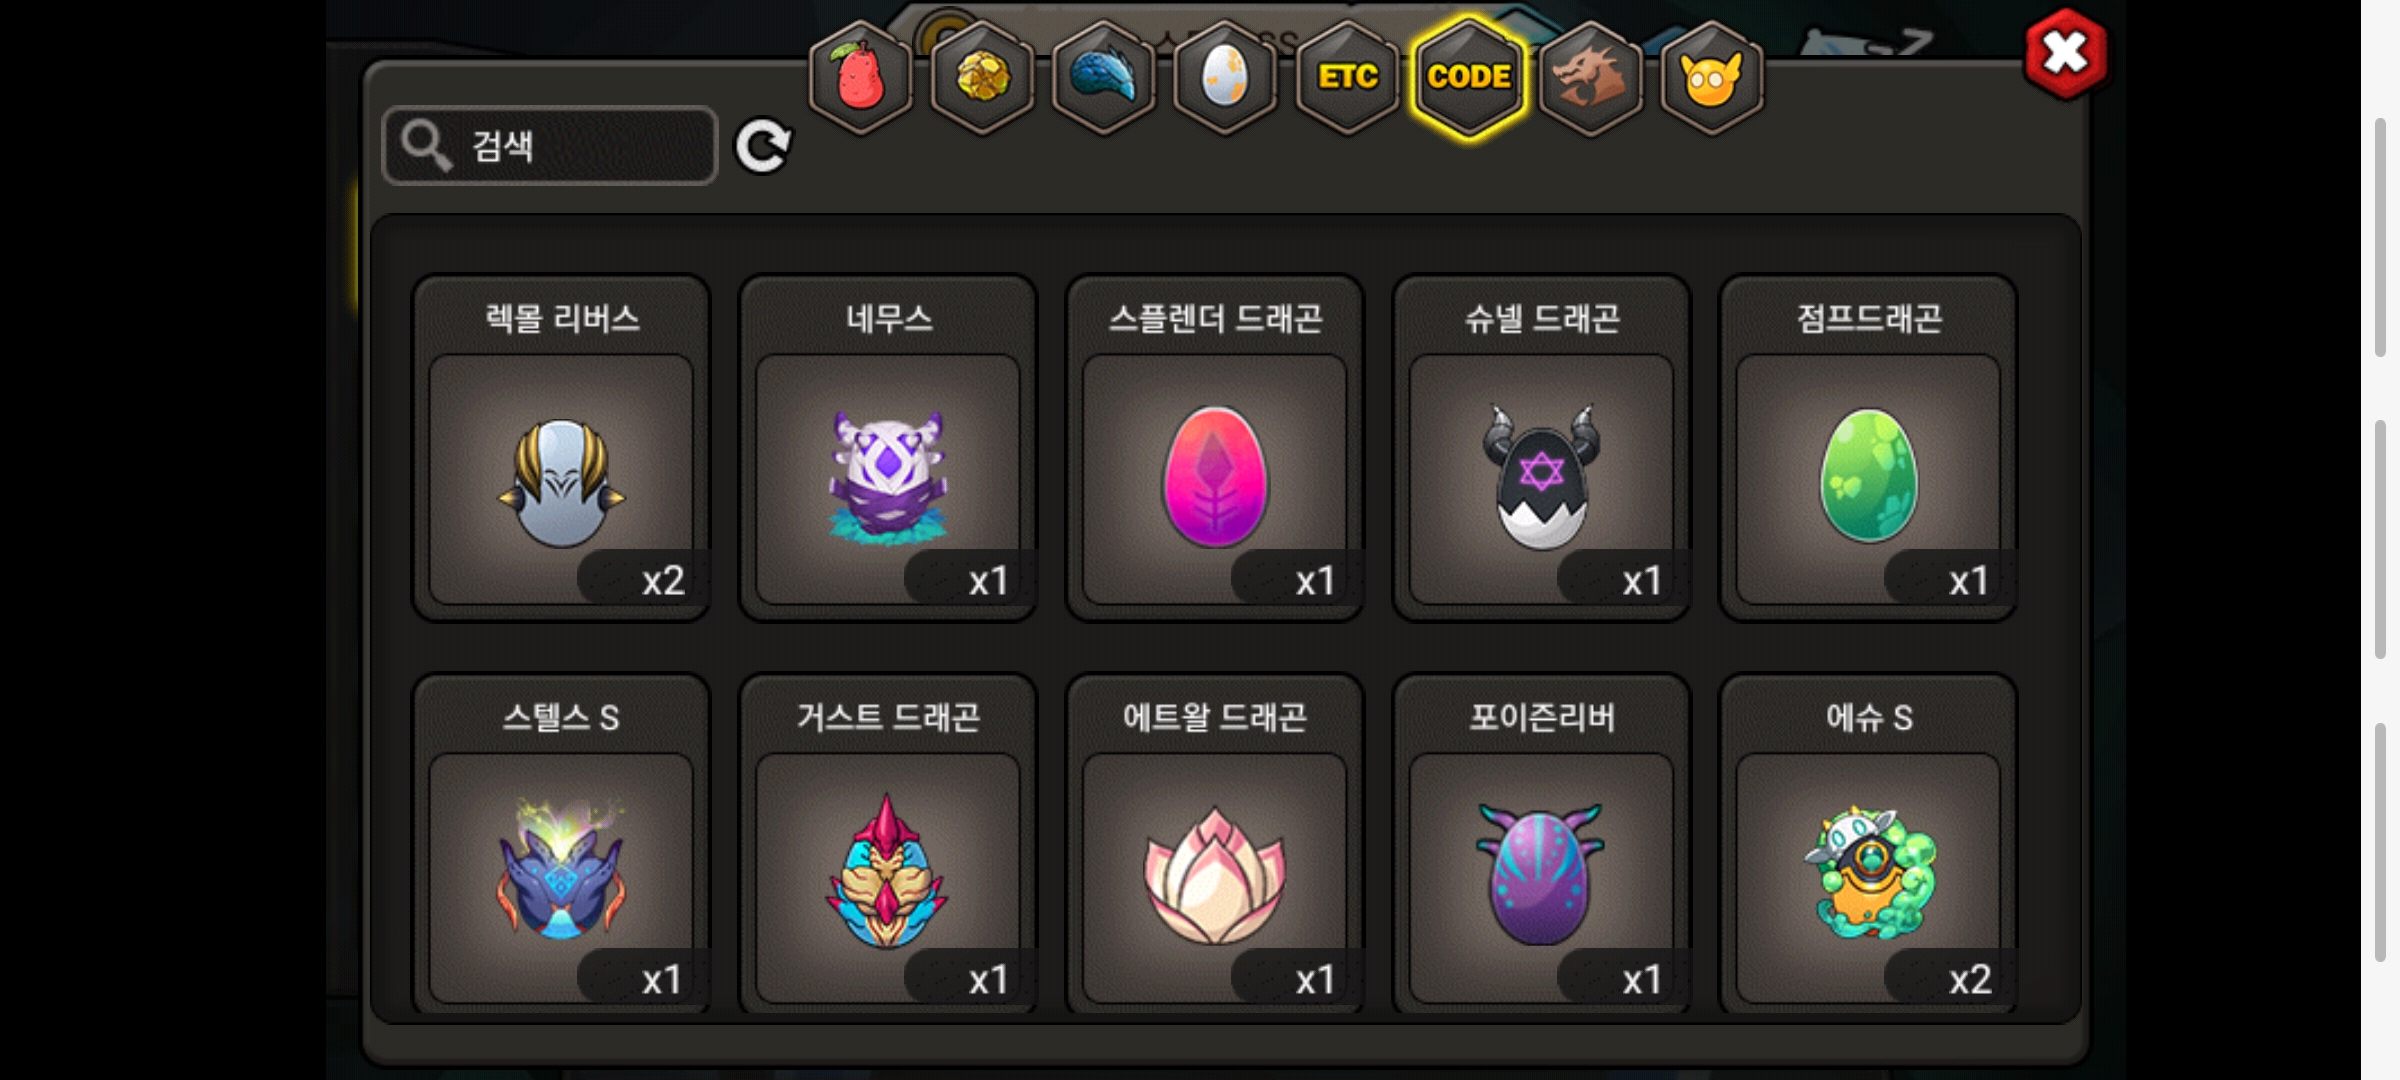Choose the 스플렌더 드래곤 pink egg
The image size is (2400, 1080).
[x=1215, y=448]
